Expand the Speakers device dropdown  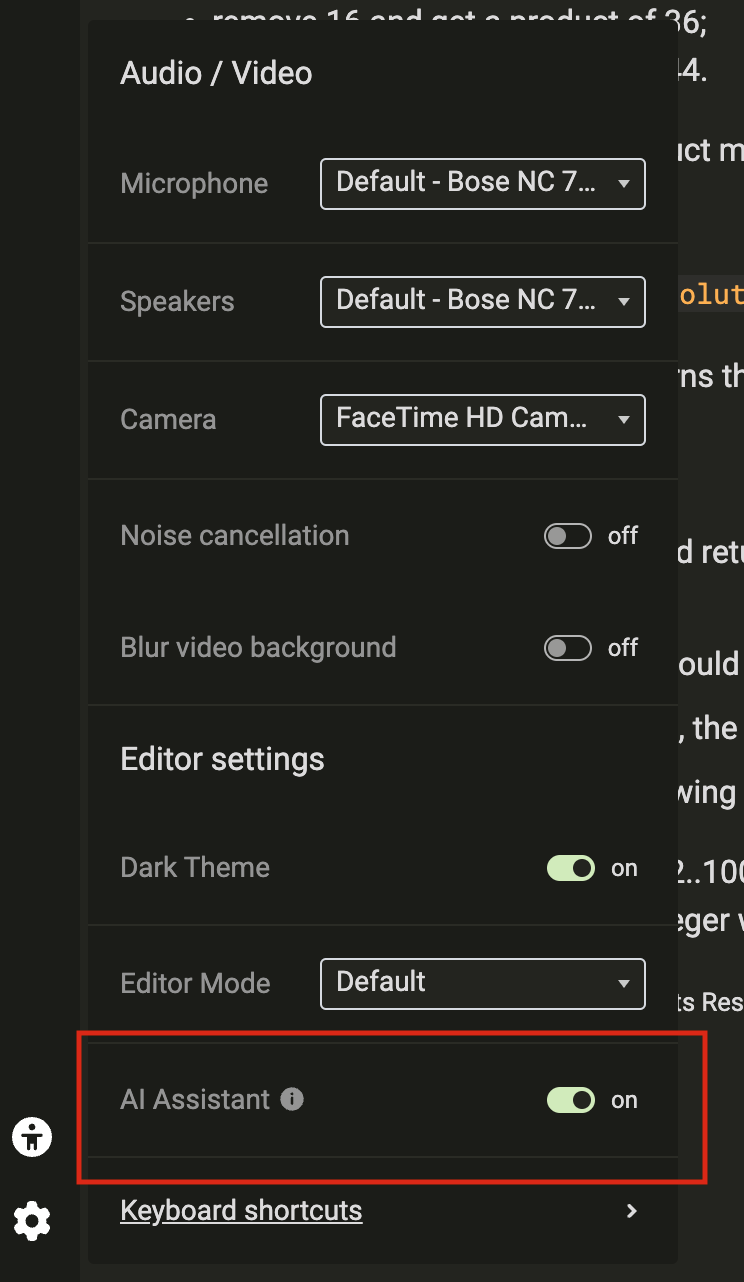(x=482, y=302)
